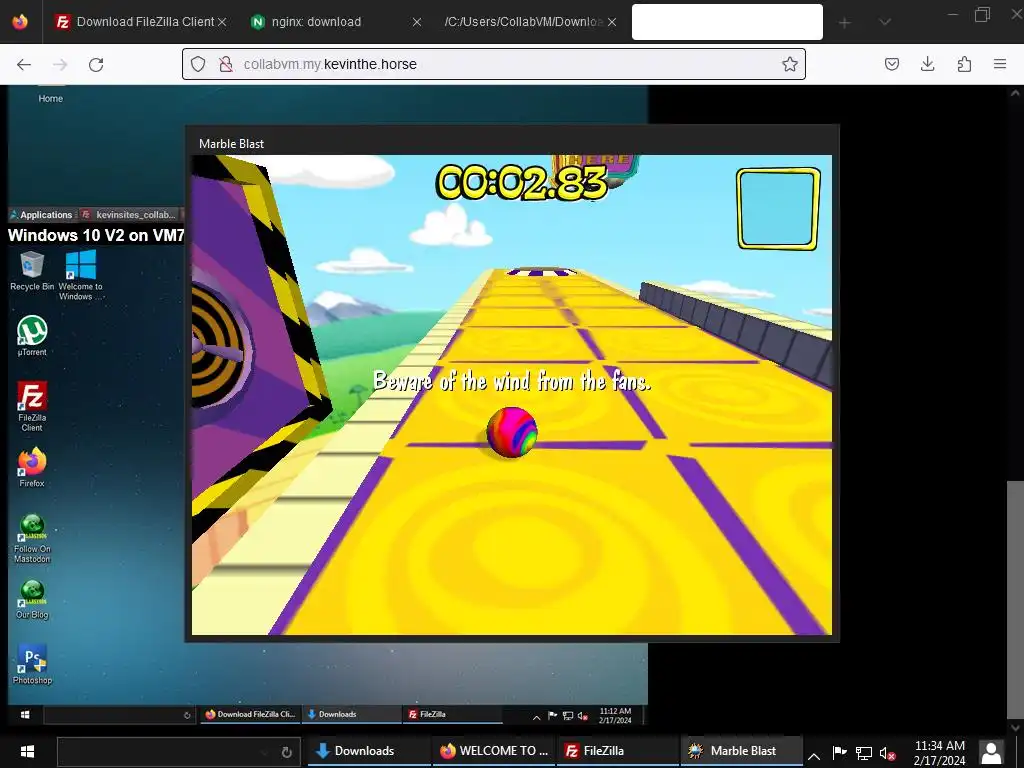Switch to Marble Blast taskbar item
Viewport: 1024px width, 768px height.
(x=742, y=751)
